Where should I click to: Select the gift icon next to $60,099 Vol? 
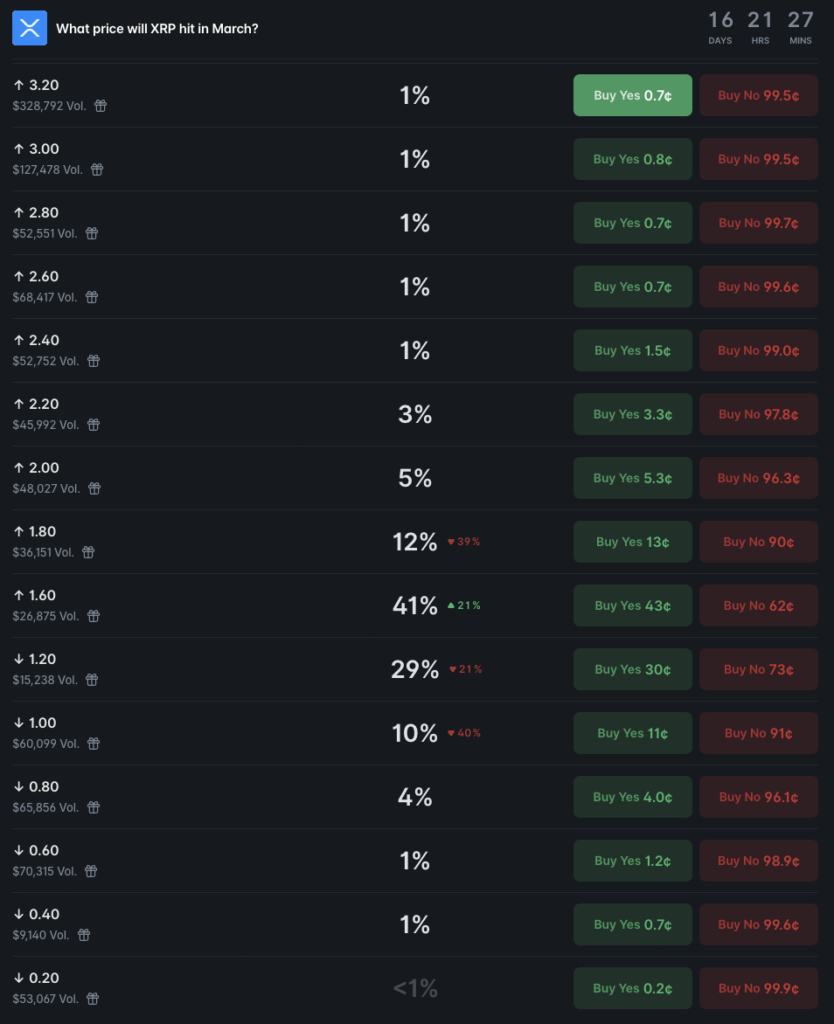(x=92, y=745)
